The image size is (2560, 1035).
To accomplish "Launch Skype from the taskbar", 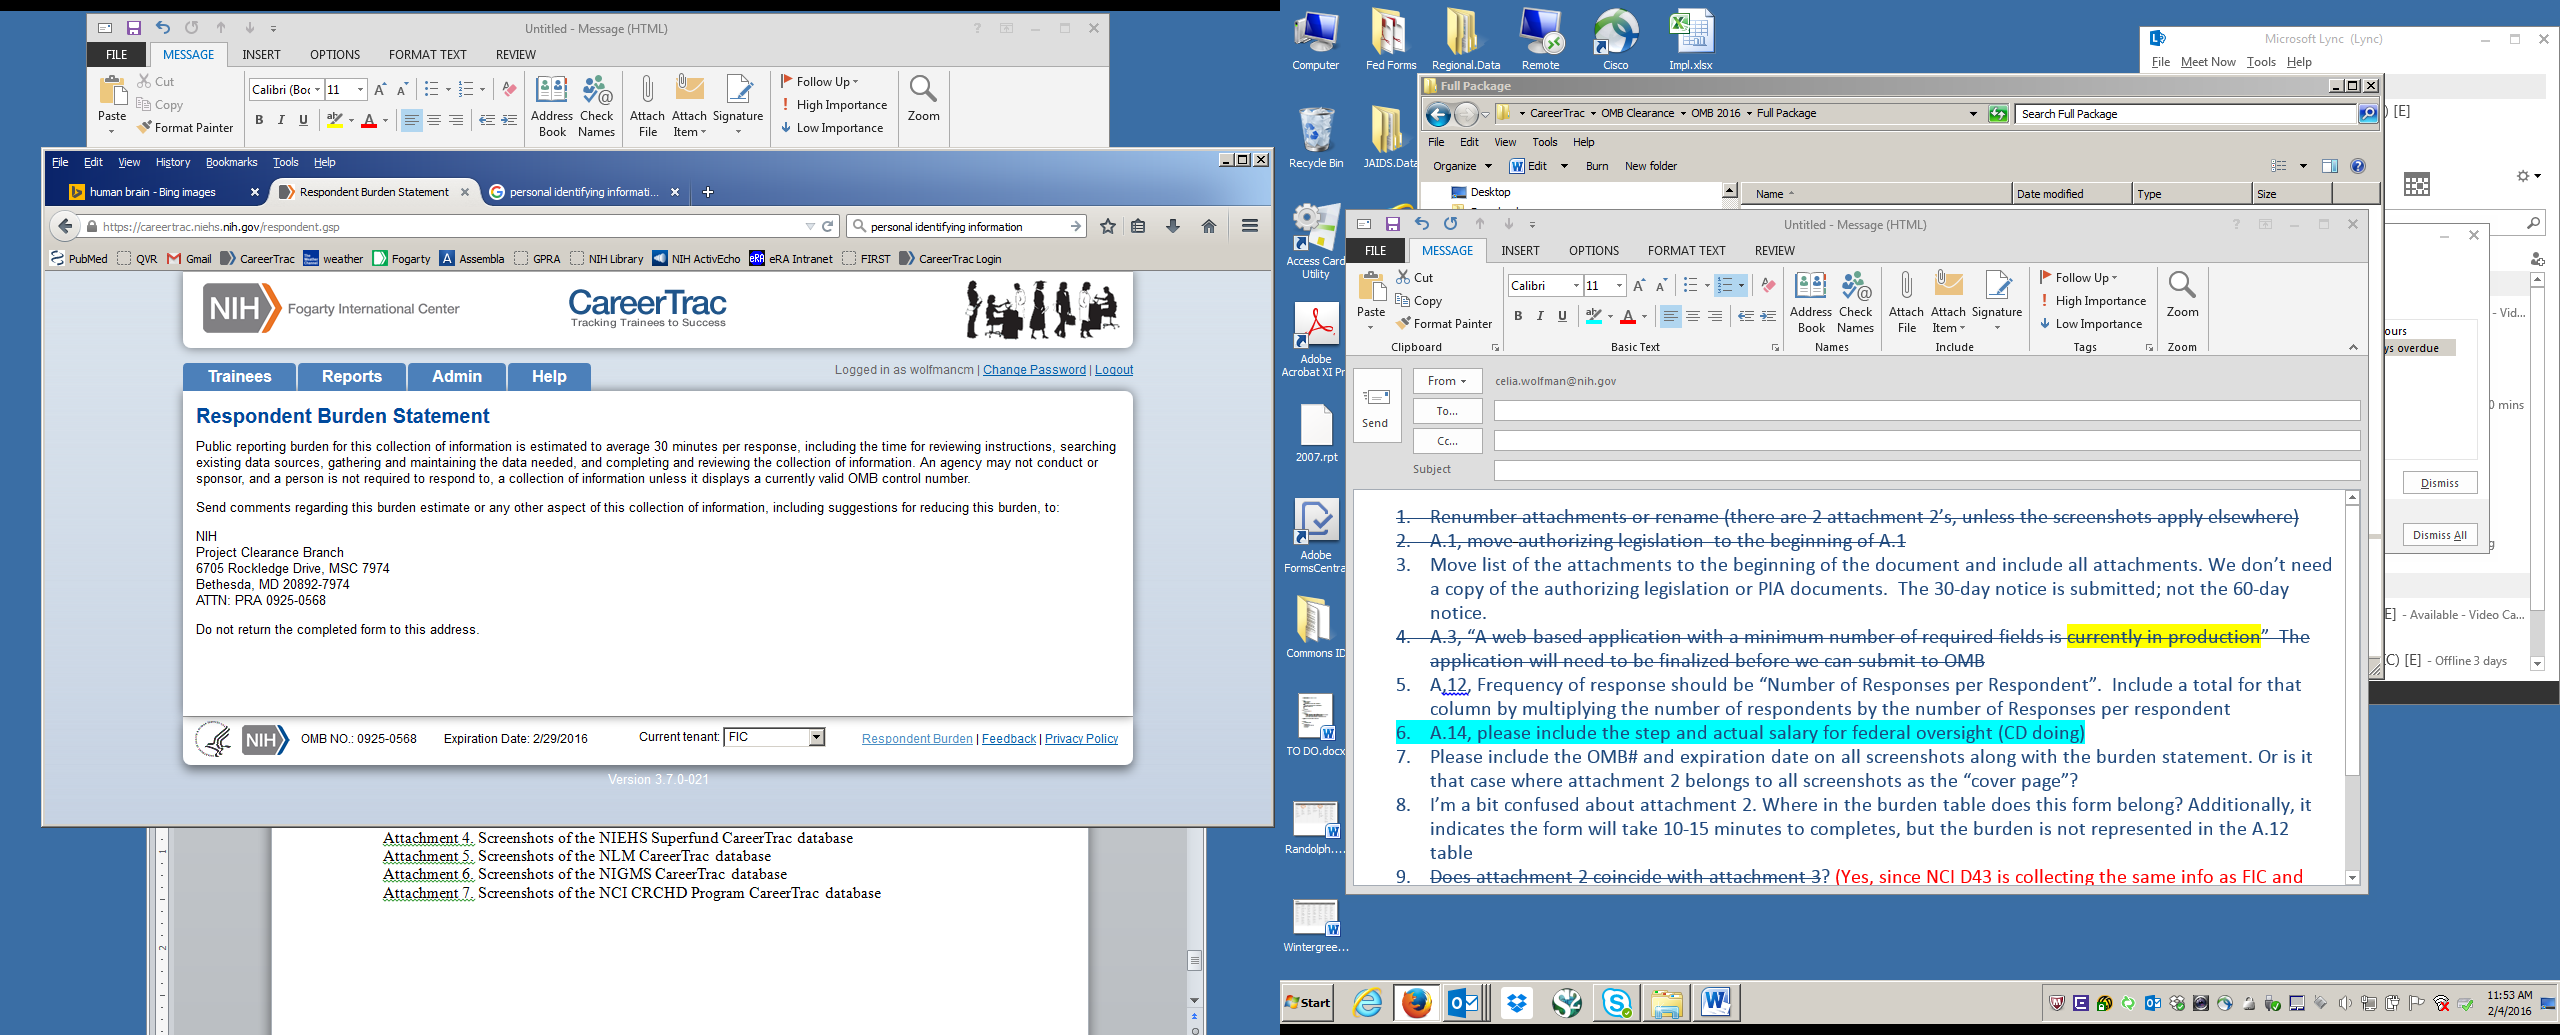I will coord(1616,1002).
